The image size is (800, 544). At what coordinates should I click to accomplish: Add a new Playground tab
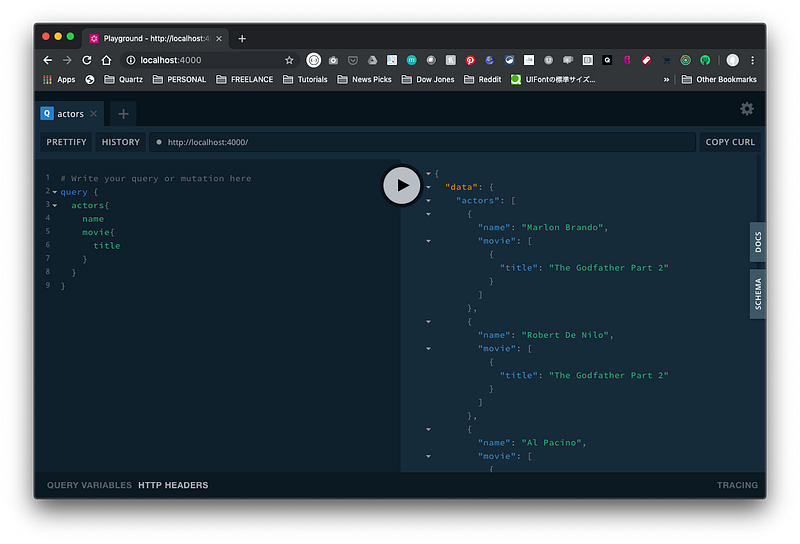pos(123,114)
